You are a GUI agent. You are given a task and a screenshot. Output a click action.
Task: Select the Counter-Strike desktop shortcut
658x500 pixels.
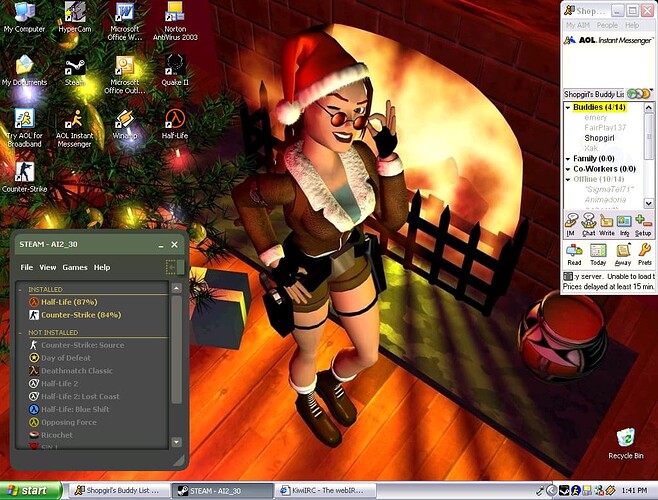24,177
